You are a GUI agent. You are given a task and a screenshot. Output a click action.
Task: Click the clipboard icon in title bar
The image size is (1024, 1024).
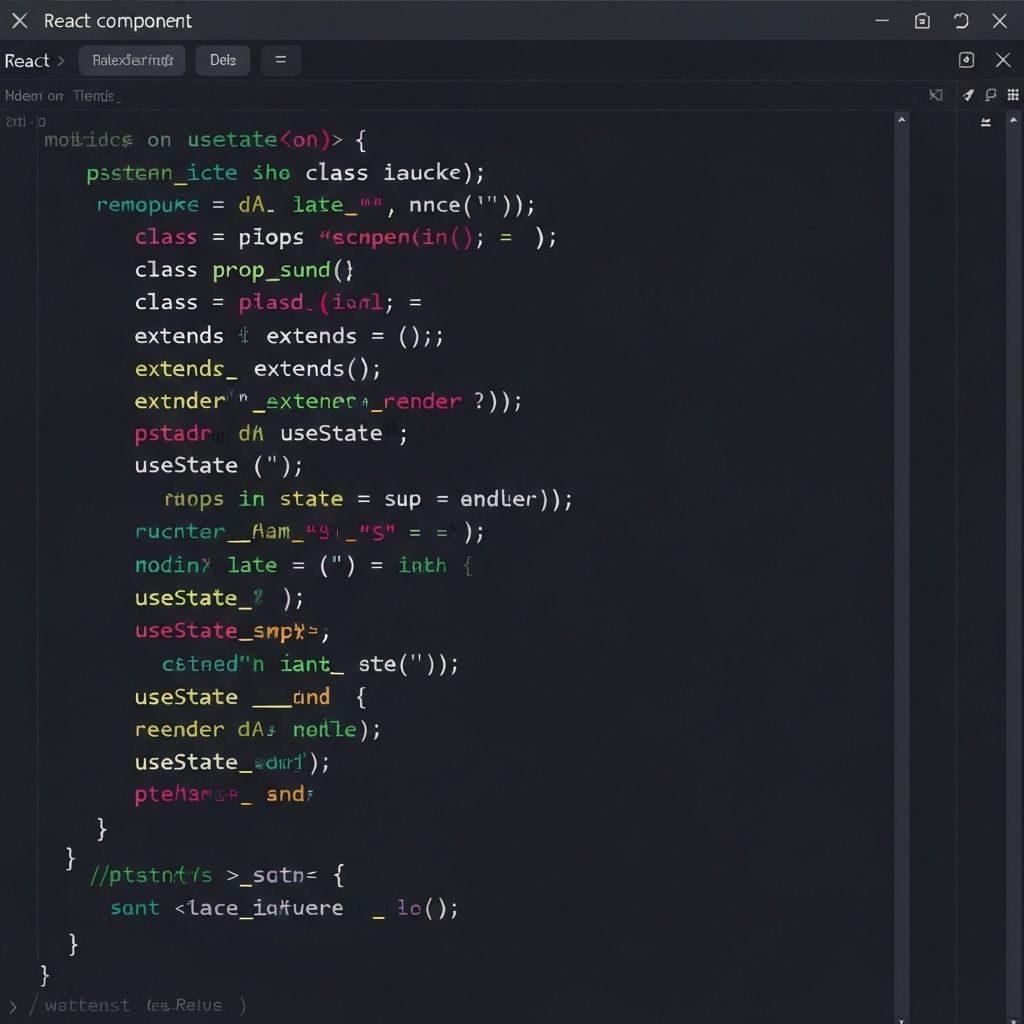click(922, 21)
